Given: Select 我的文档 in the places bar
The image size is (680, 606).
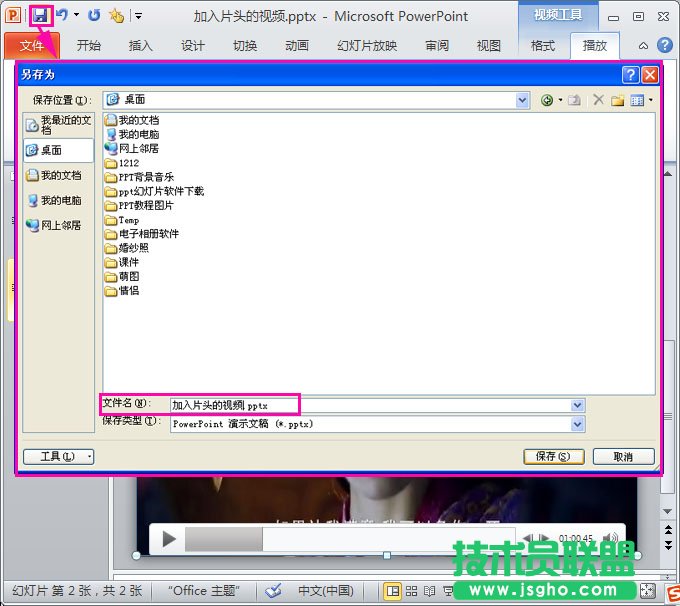Looking at the screenshot, I should point(59,175).
